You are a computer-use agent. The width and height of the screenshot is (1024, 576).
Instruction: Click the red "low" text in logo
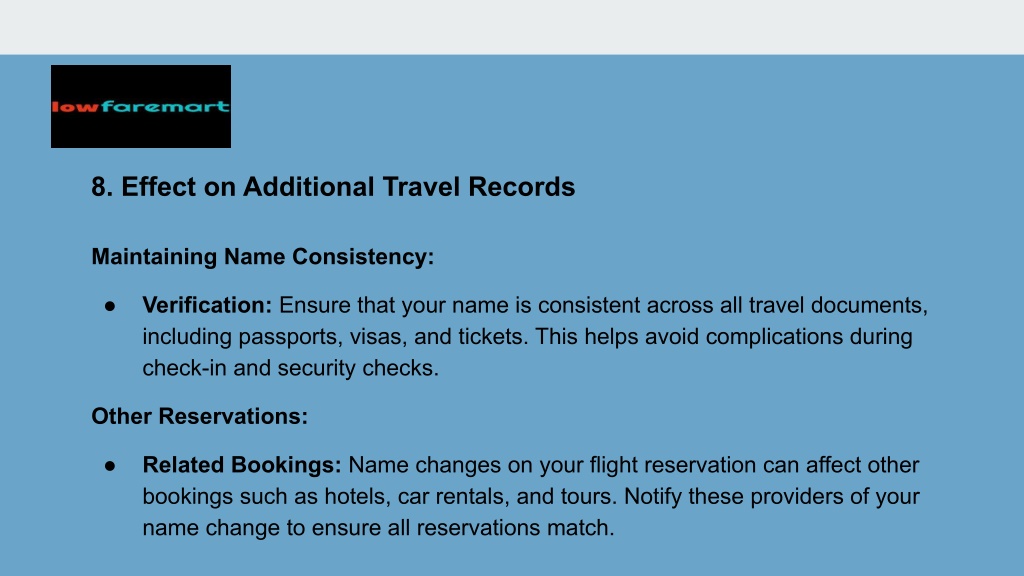(x=75, y=107)
